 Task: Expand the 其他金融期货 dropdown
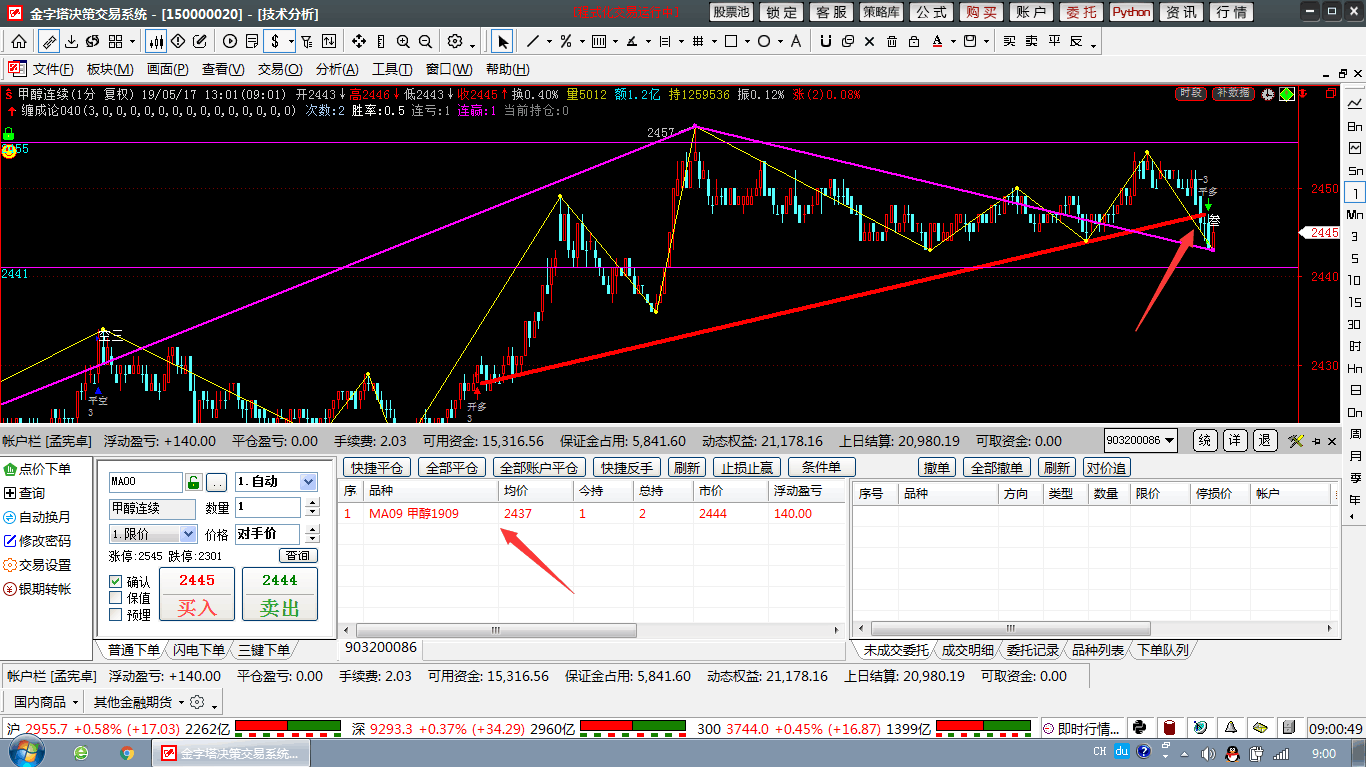pos(180,702)
